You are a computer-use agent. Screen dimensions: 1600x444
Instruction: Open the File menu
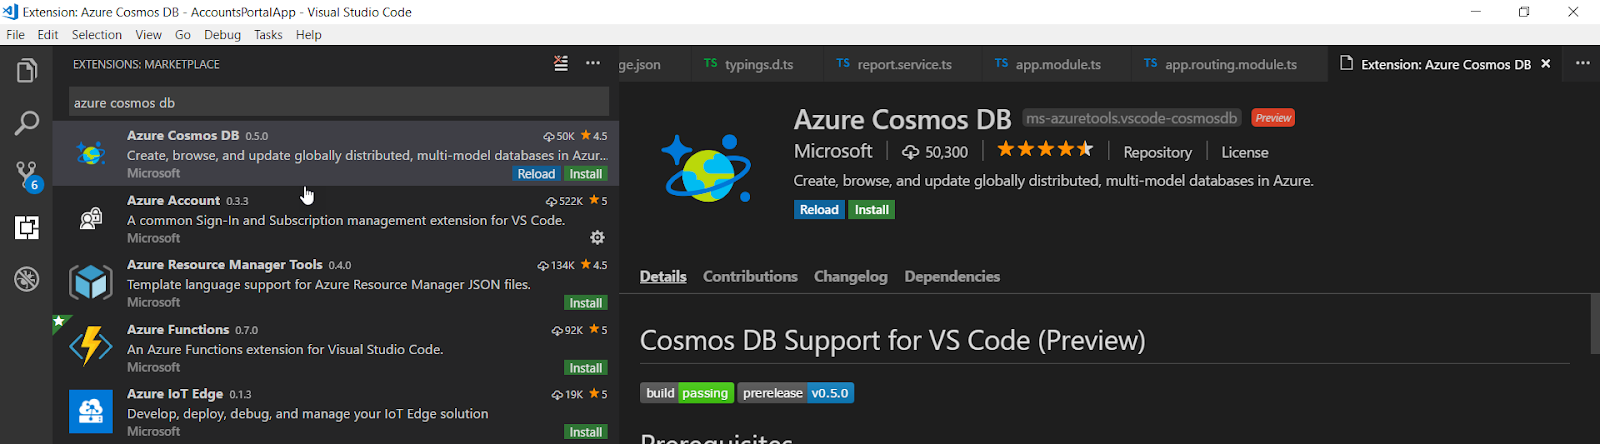click(15, 34)
